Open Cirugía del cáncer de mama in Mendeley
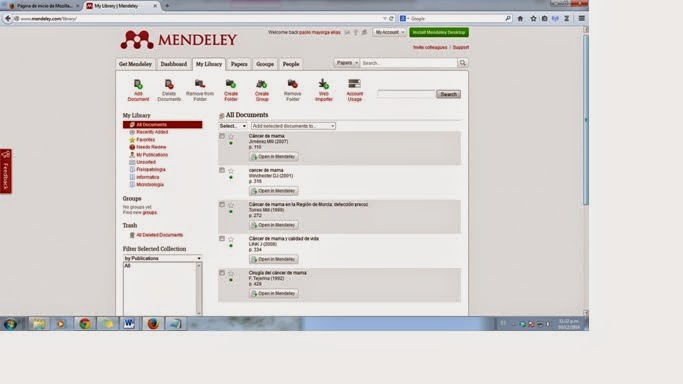 [x=274, y=293]
